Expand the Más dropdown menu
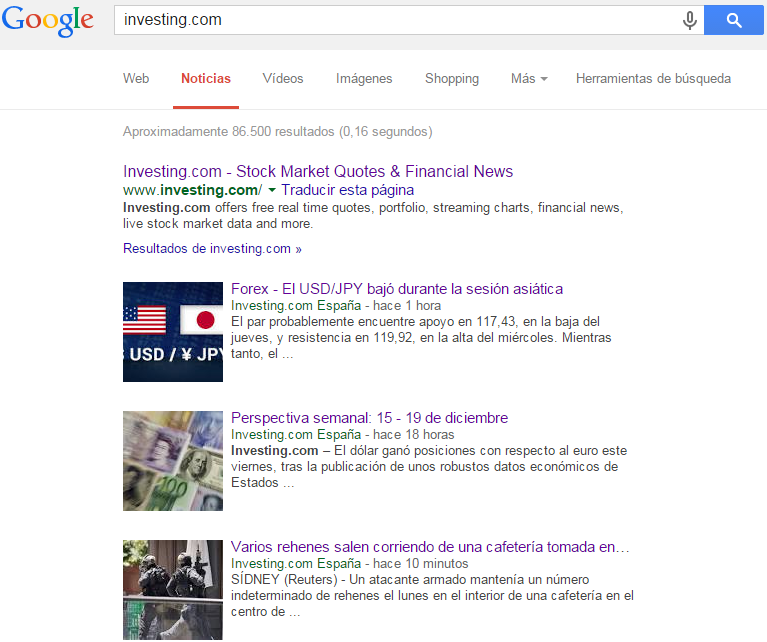The image size is (767, 642). 529,78
